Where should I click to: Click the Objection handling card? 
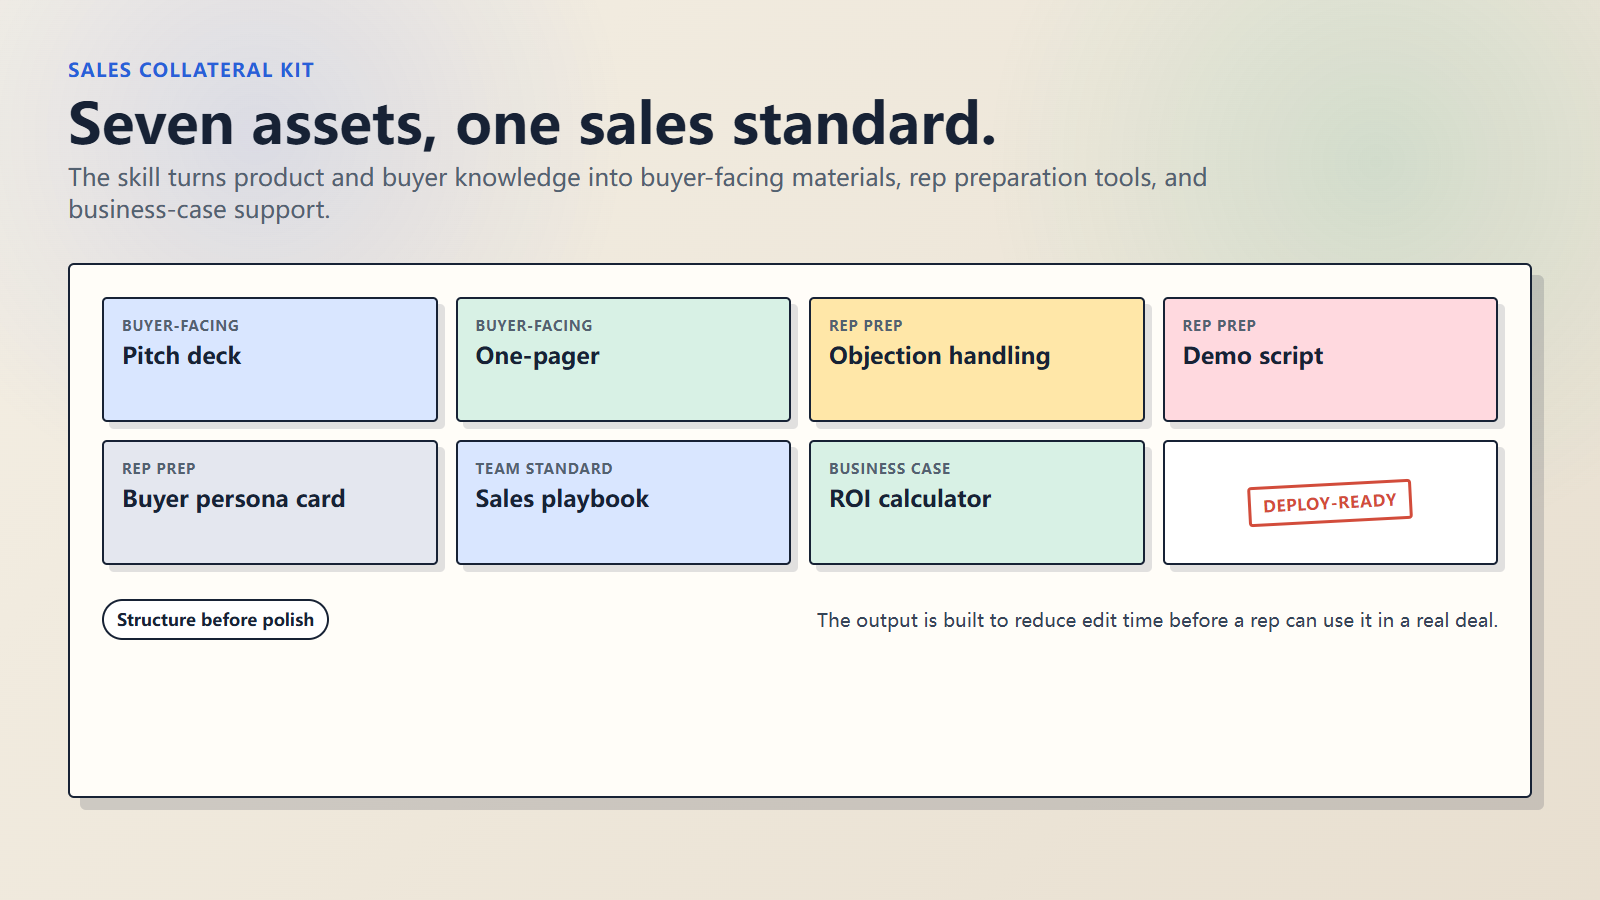point(977,359)
